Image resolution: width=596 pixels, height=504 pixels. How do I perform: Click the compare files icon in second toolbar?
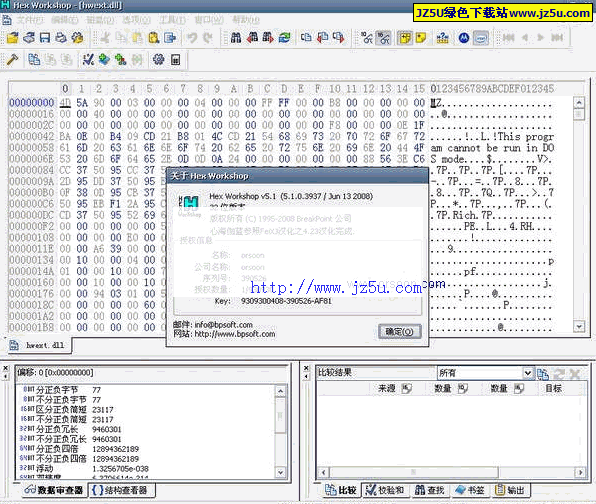point(34,60)
